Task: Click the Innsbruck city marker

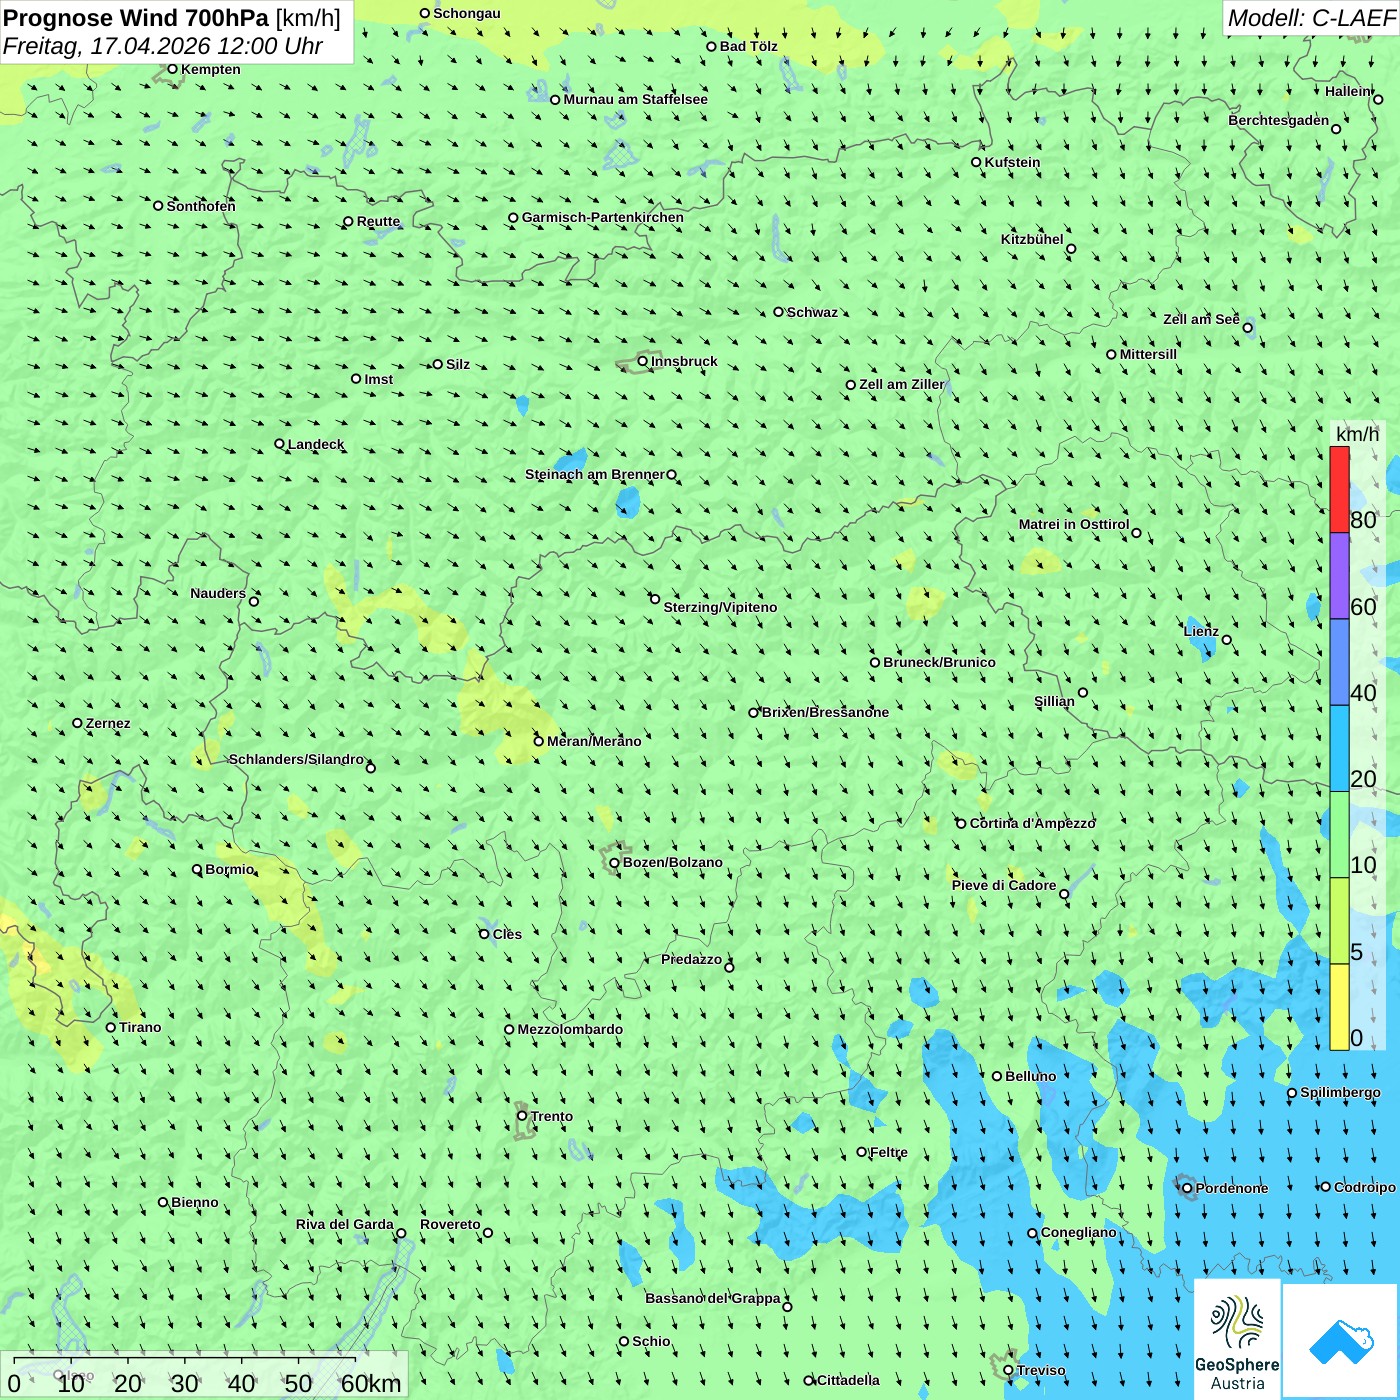Action: pos(643,361)
